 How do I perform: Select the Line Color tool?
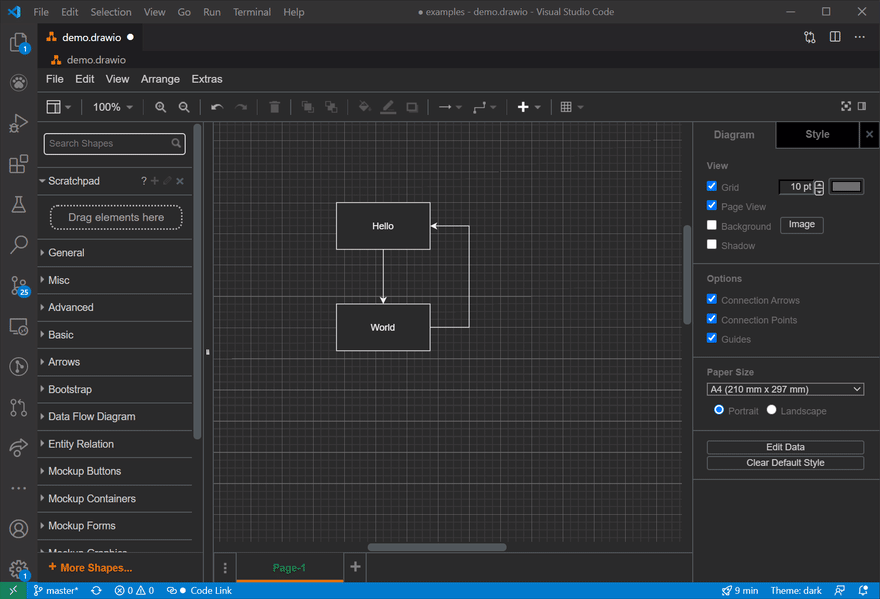click(x=388, y=107)
